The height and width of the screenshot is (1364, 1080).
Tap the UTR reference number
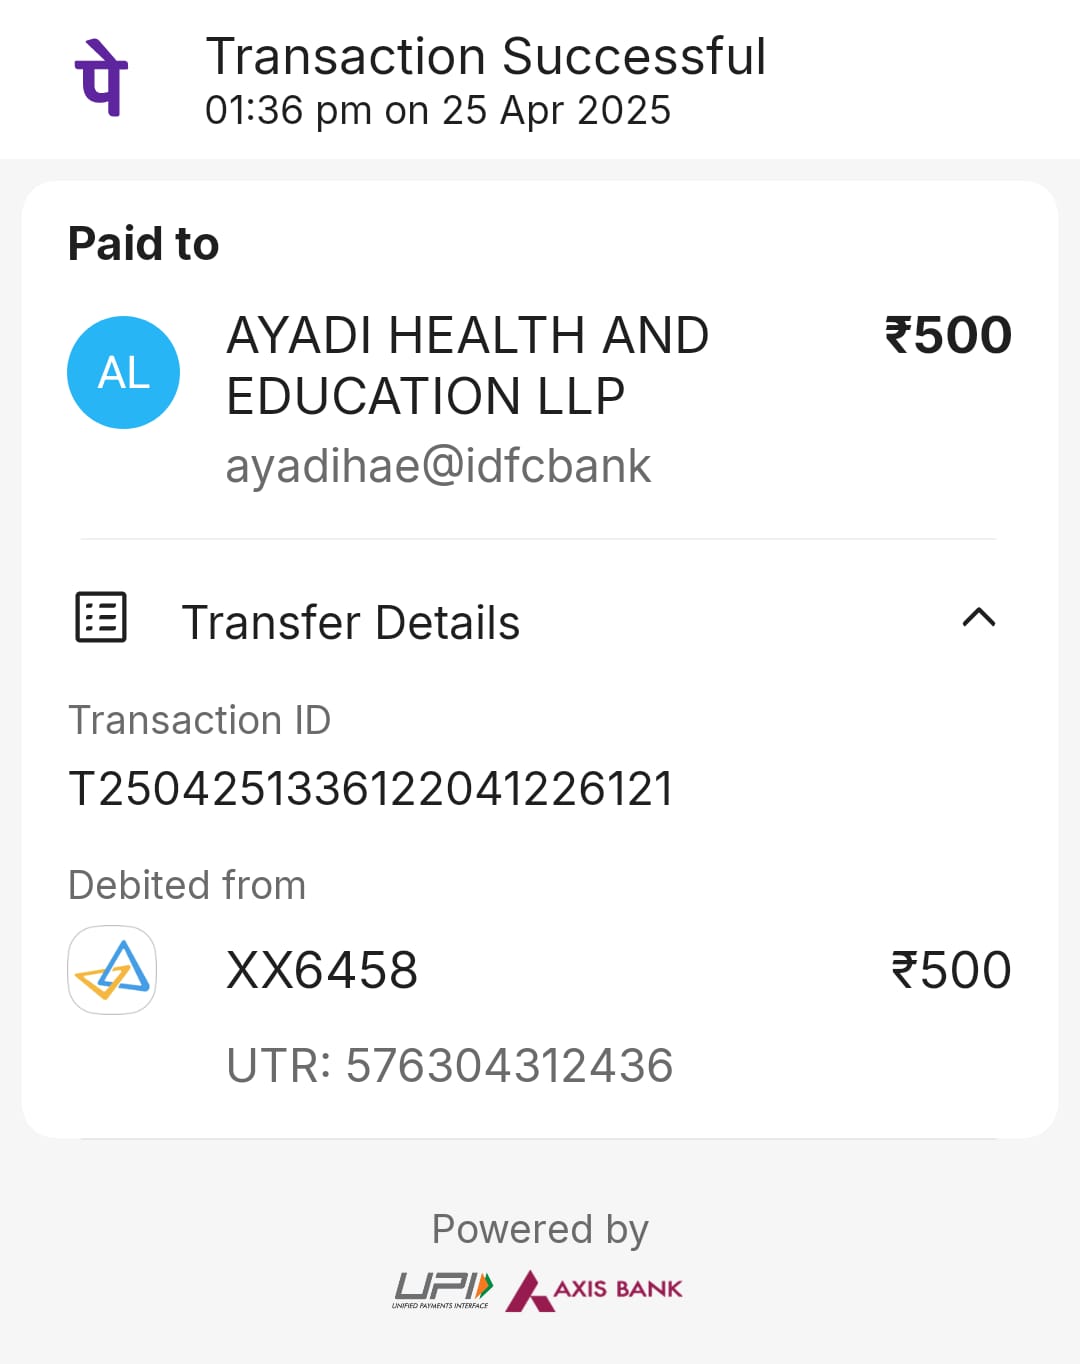pyautogui.click(x=449, y=1065)
